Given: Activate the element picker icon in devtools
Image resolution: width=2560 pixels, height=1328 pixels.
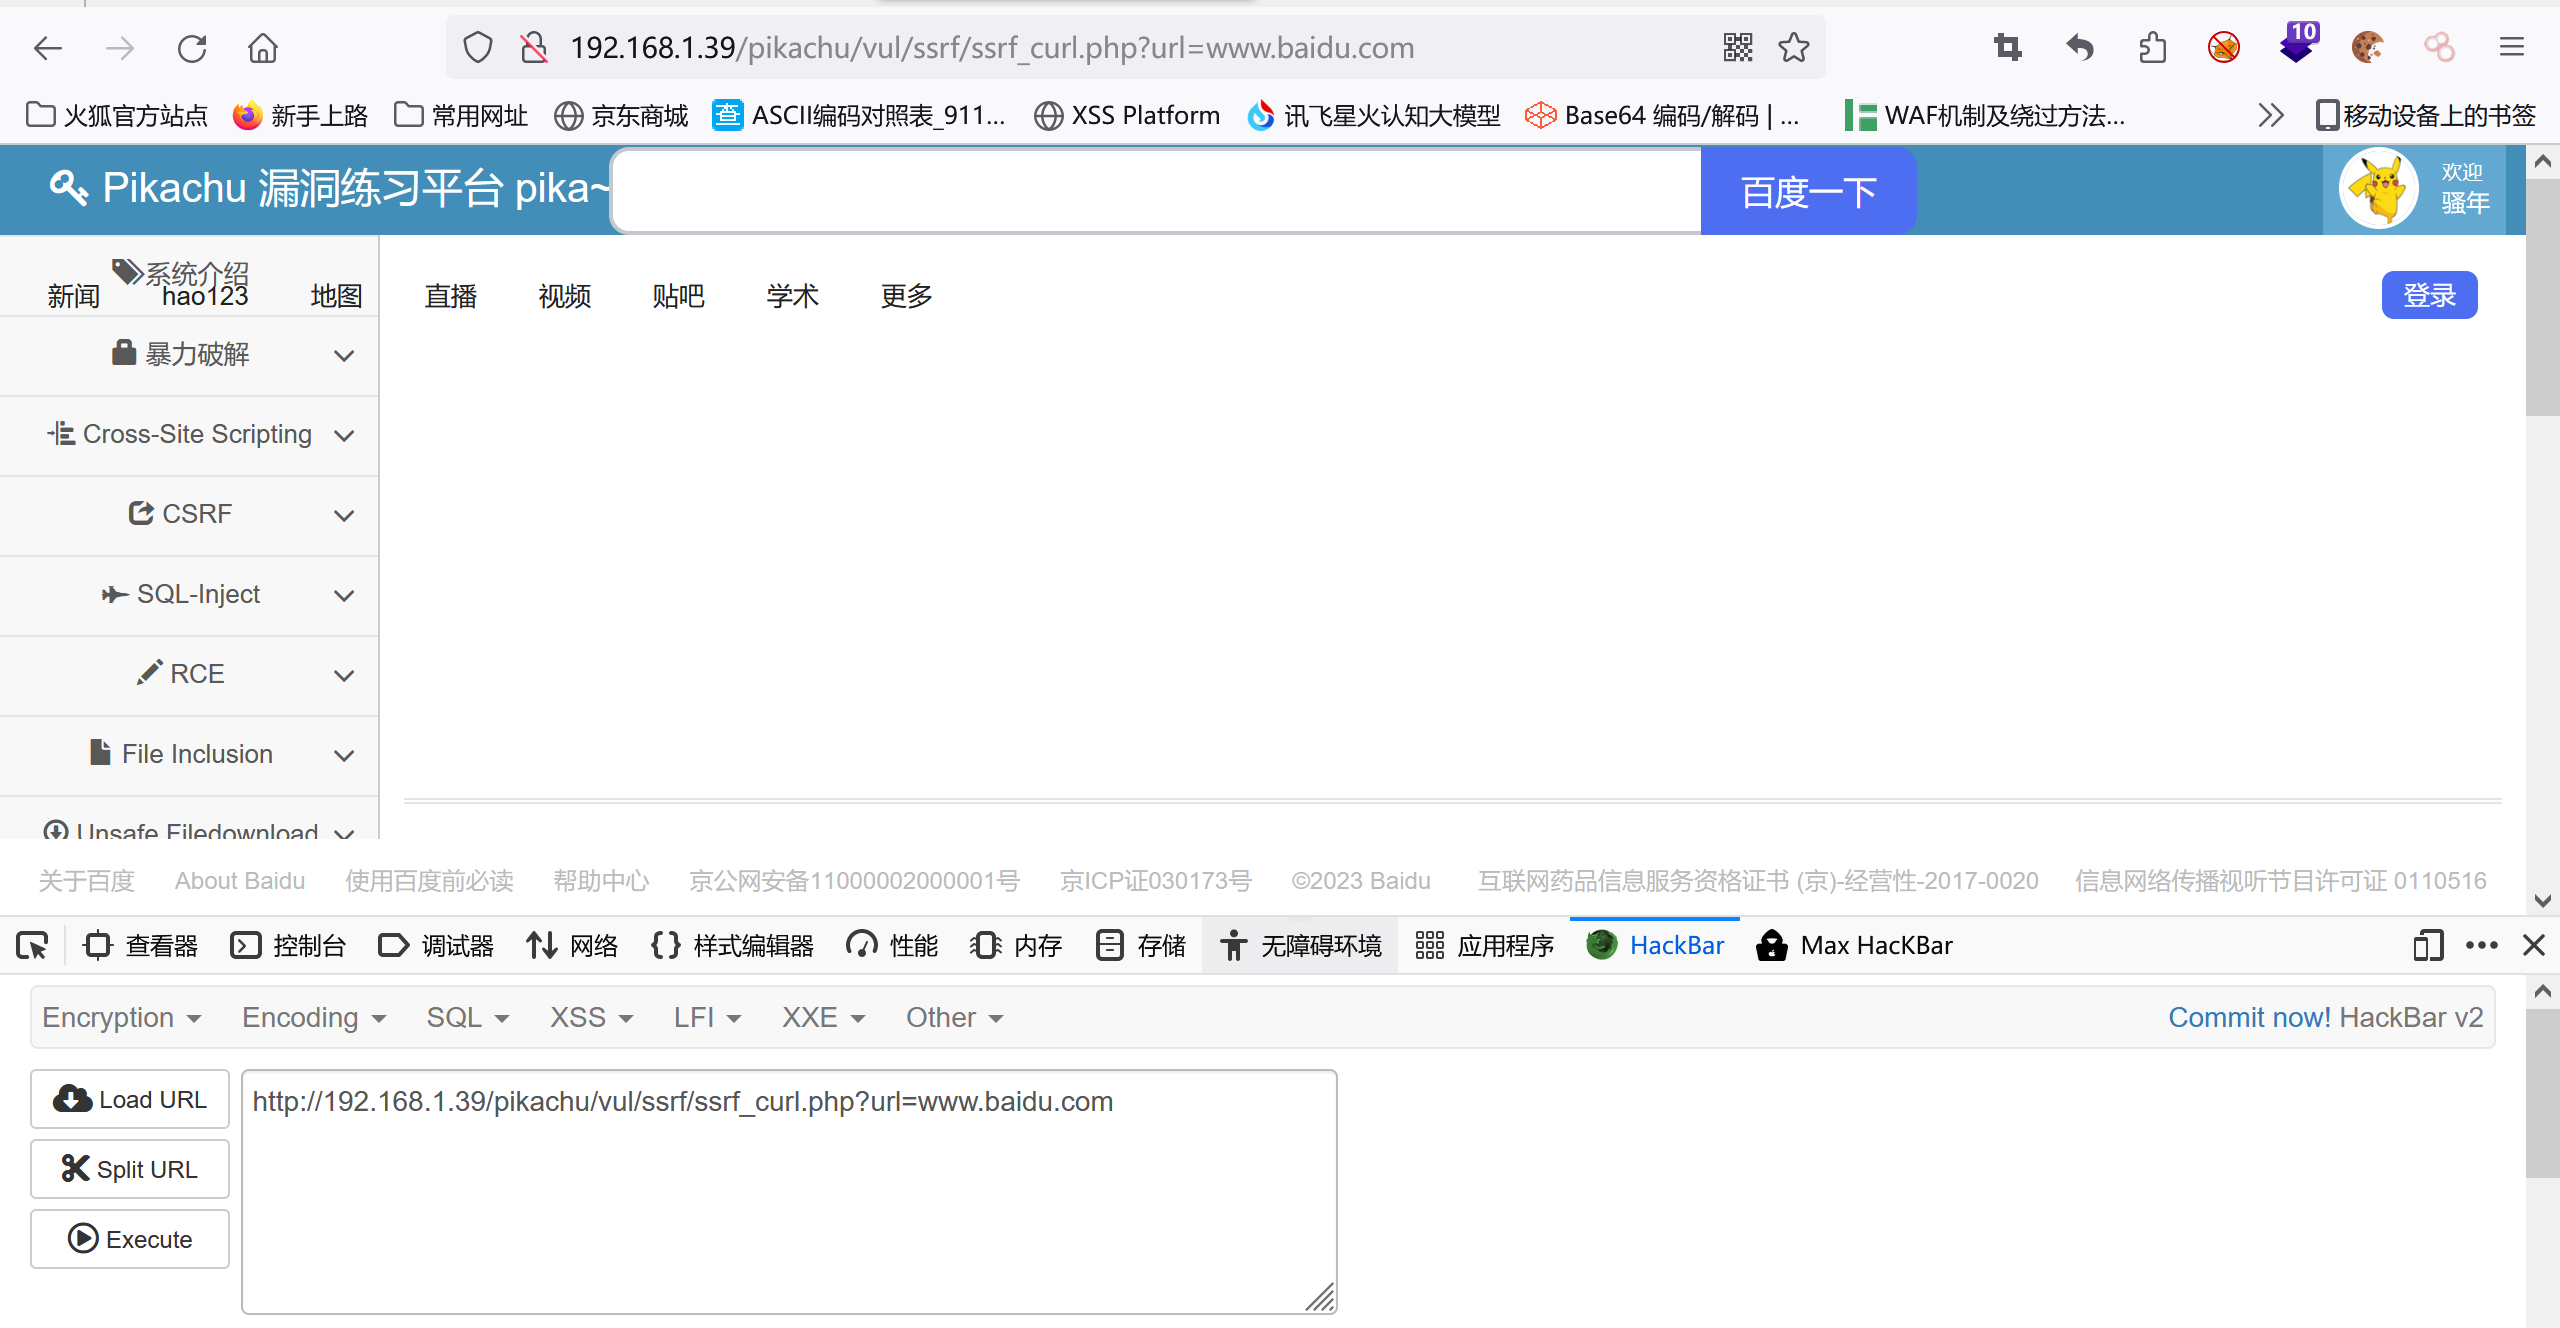Looking at the screenshot, I should (x=32, y=945).
